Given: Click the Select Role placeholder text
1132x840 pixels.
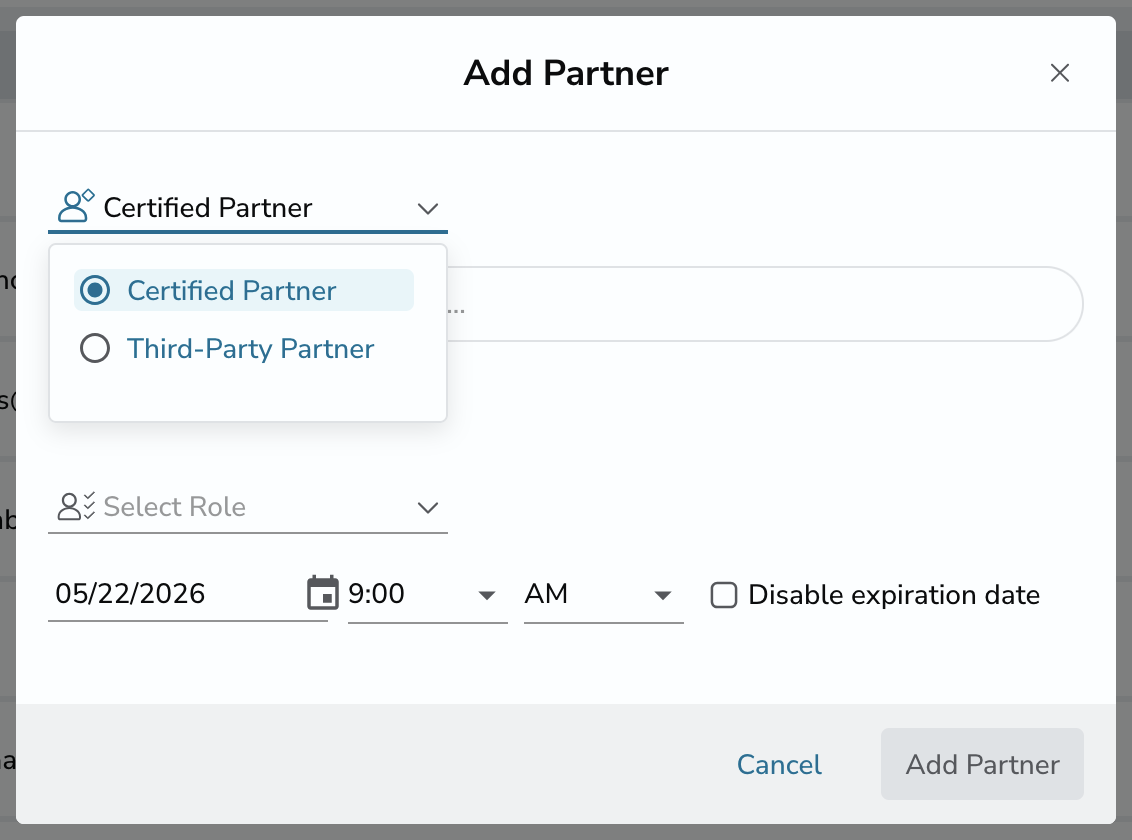Looking at the screenshot, I should (175, 507).
